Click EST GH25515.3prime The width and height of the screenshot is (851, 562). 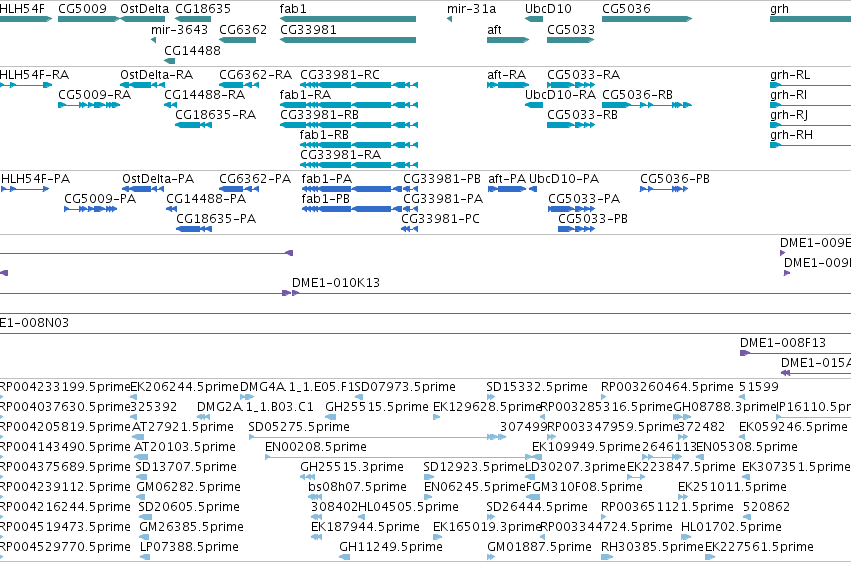[352, 467]
